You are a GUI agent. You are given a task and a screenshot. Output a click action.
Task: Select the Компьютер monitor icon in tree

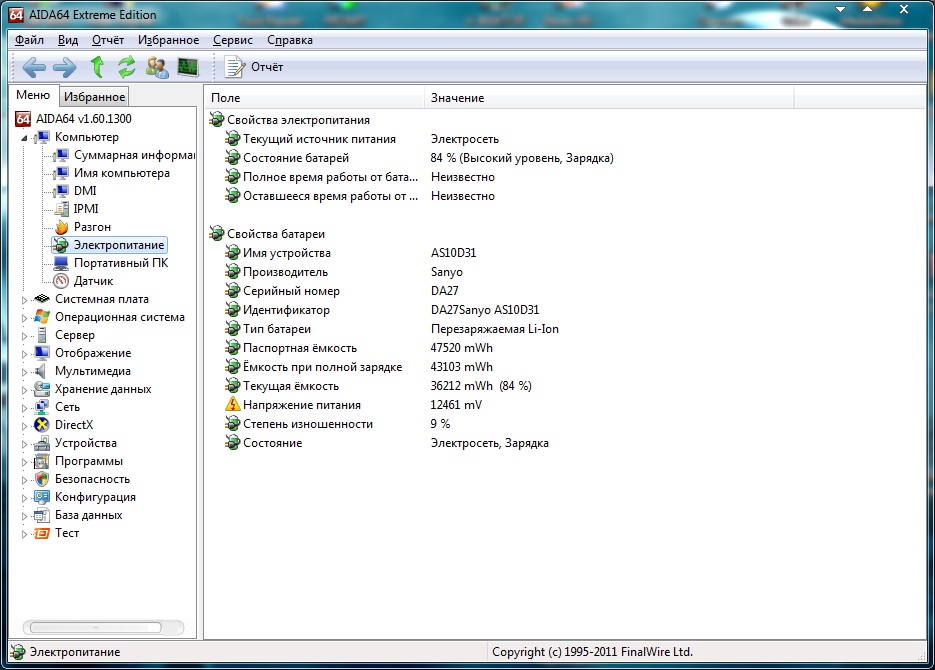coord(42,137)
